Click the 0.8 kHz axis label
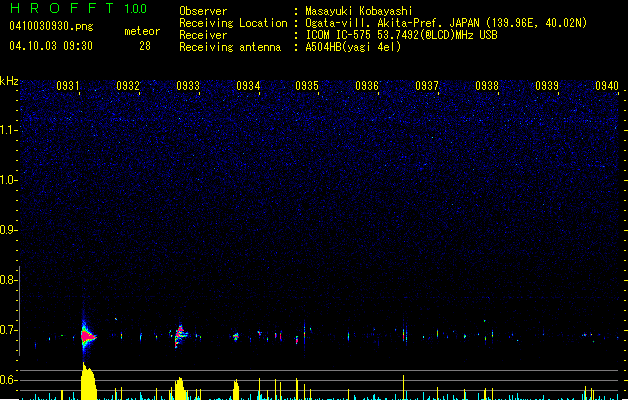Viewport: 629px width, 400px height. (8, 280)
